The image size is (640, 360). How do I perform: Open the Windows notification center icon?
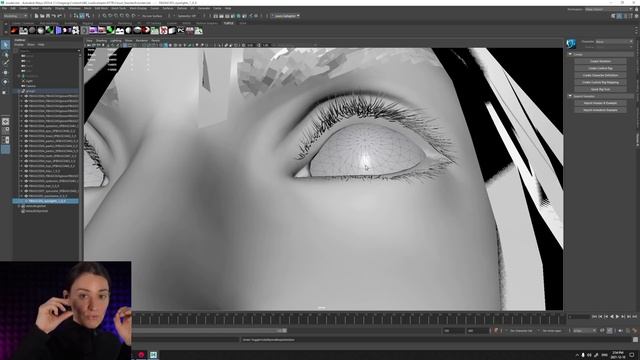(632, 355)
